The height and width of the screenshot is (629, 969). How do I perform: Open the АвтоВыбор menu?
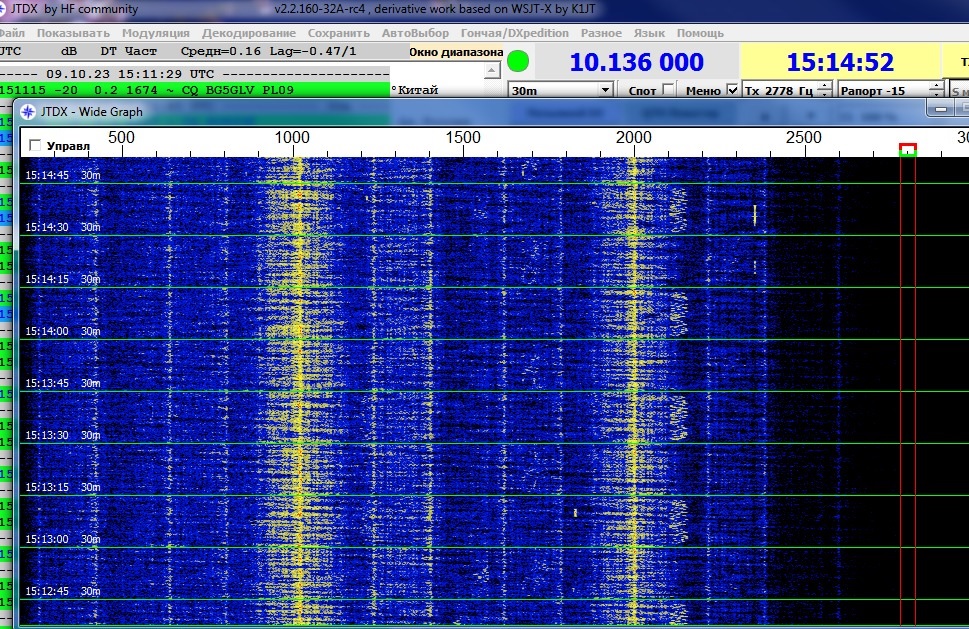tap(415, 33)
